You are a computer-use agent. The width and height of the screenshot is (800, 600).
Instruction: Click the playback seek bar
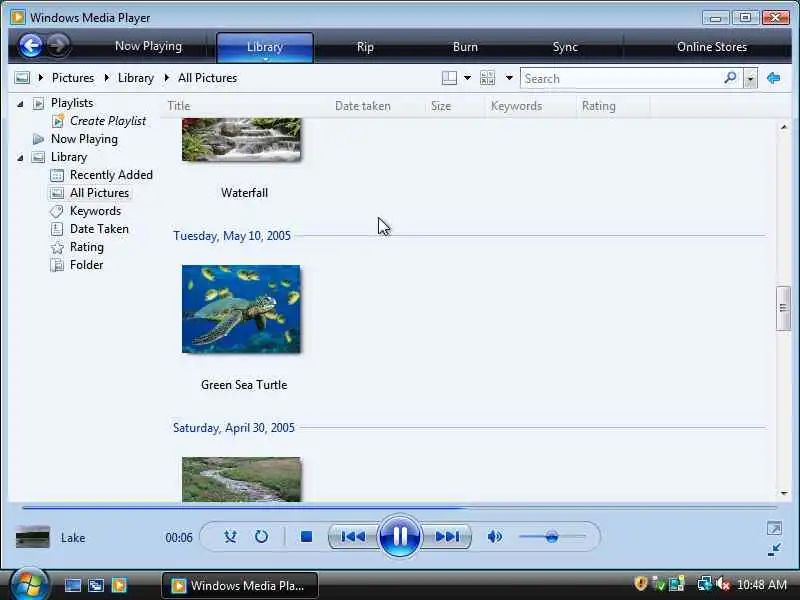point(399,508)
